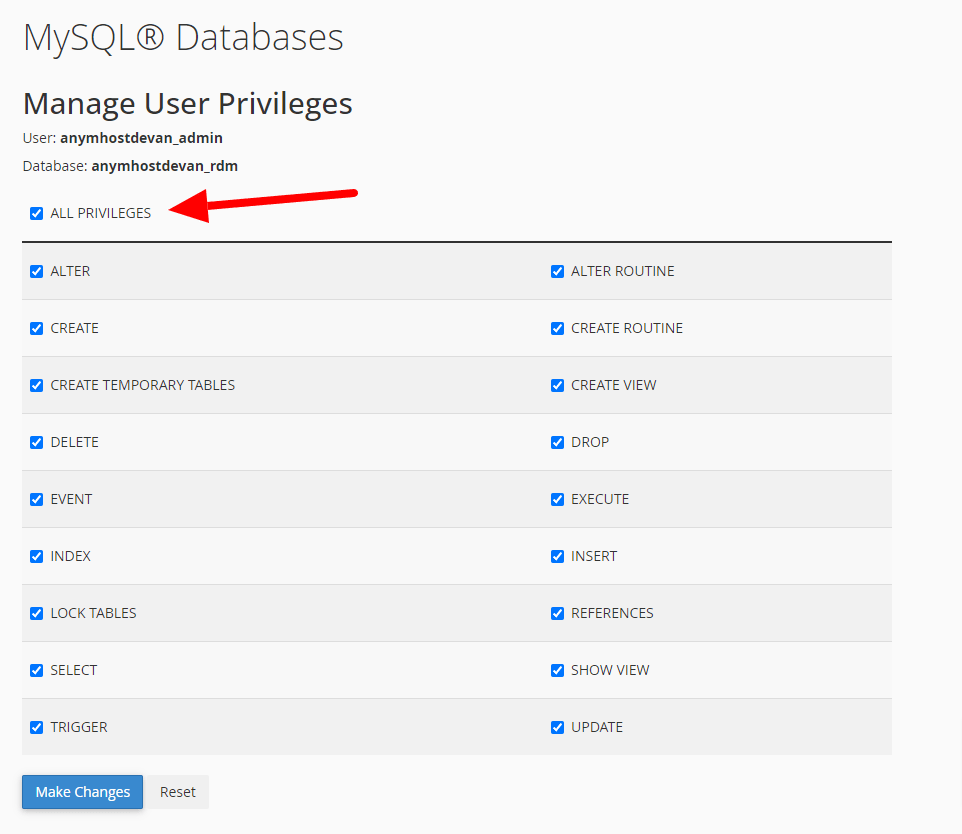Toggle the DELETE privilege checkbox
Image resolution: width=962 pixels, height=834 pixels.
tap(37, 442)
